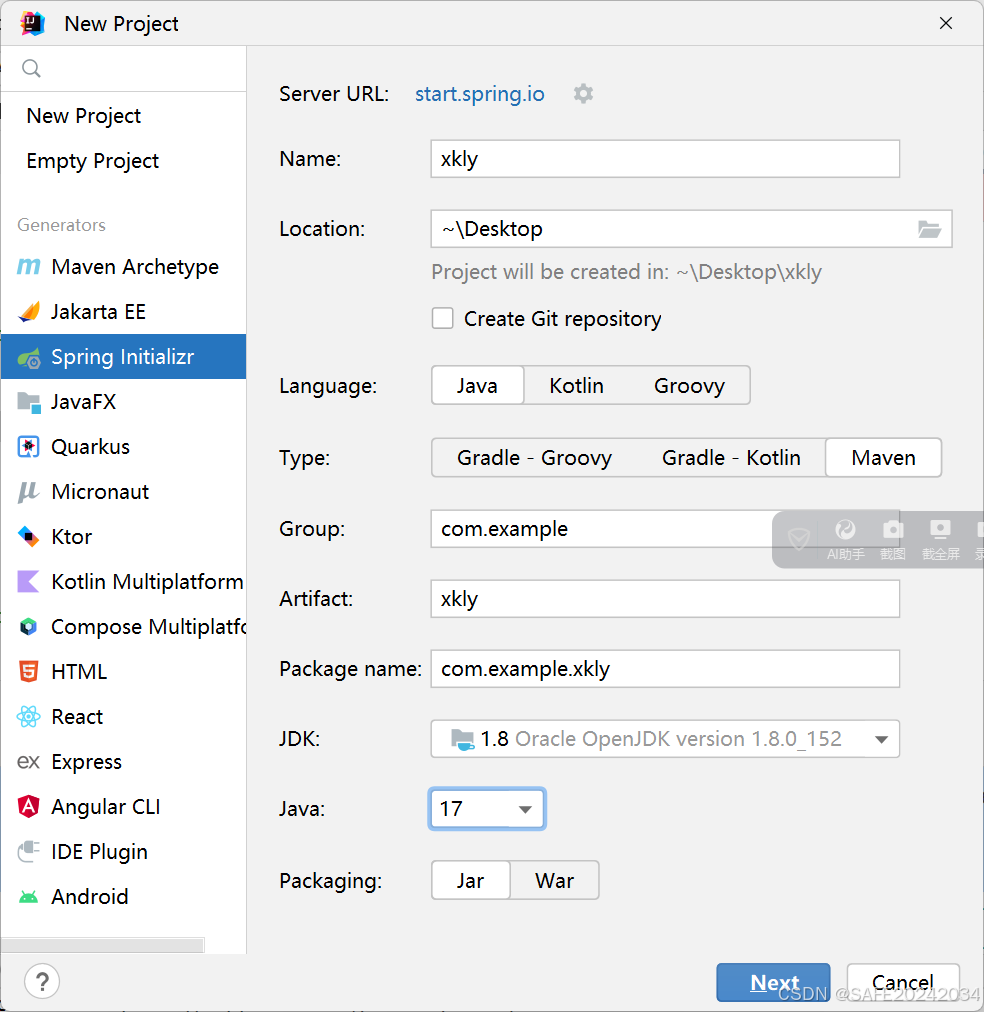This screenshot has width=984, height=1012.
Task: Switch packaging to War
Action: coord(554,880)
